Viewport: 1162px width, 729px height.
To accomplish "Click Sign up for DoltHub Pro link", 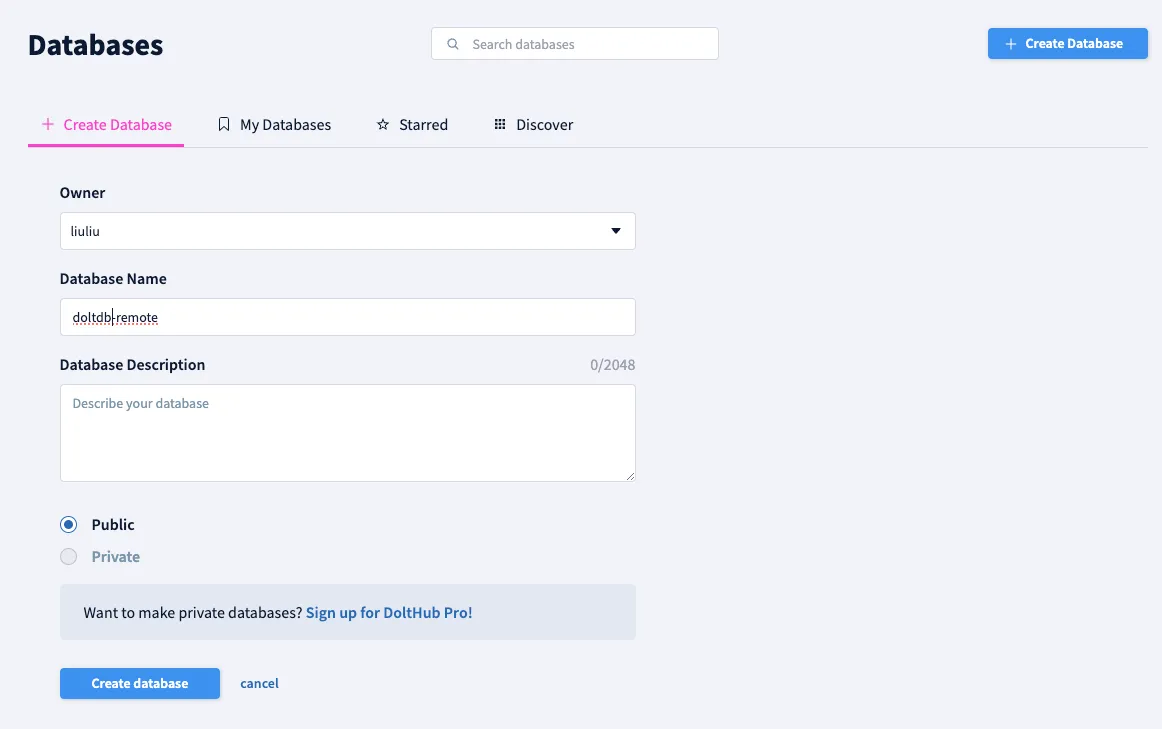I will point(389,612).
